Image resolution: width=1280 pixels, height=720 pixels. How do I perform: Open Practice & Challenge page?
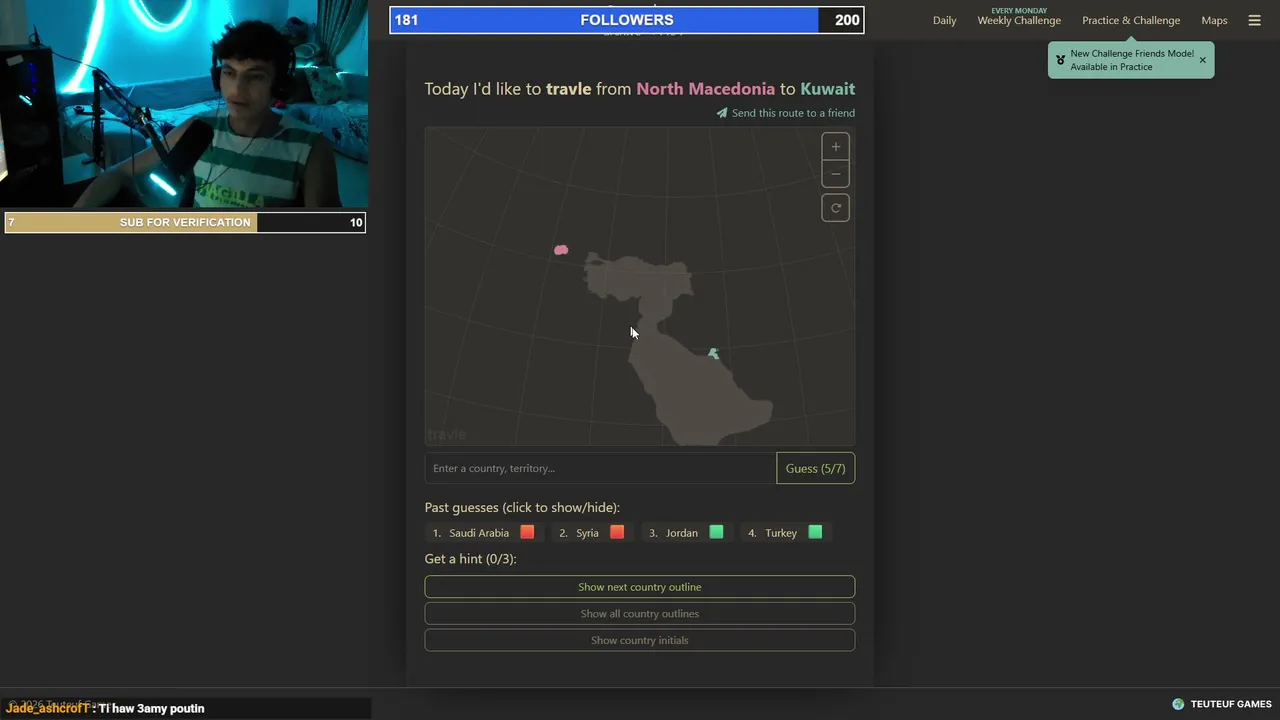pyautogui.click(x=1131, y=20)
